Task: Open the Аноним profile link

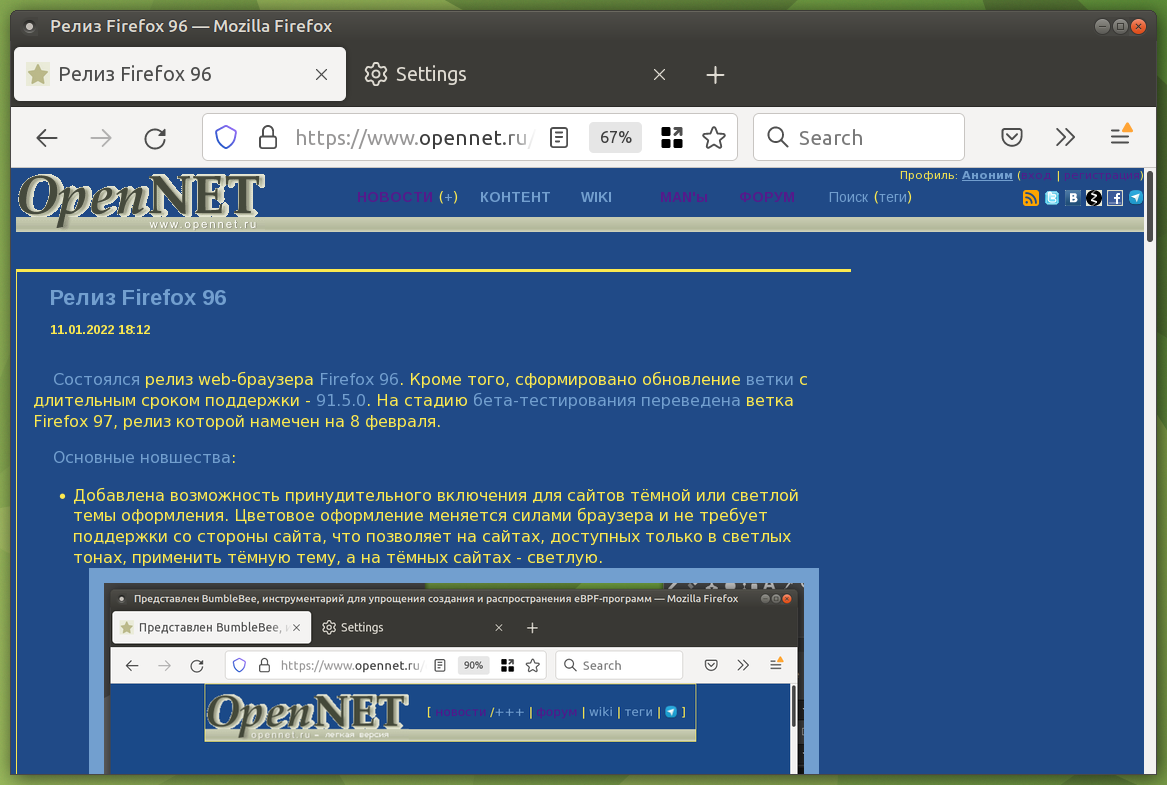Action: click(x=987, y=175)
